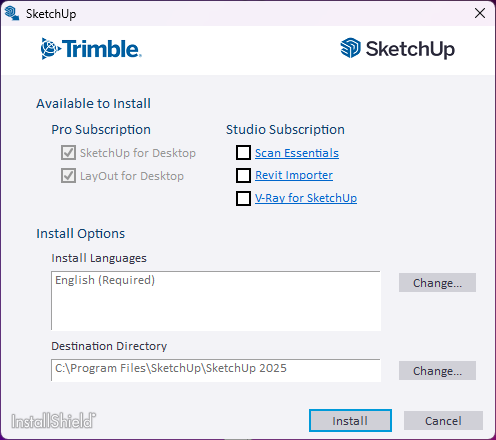Cancel the SketchUp installation

pyautogui.click(x=443, y=421)
